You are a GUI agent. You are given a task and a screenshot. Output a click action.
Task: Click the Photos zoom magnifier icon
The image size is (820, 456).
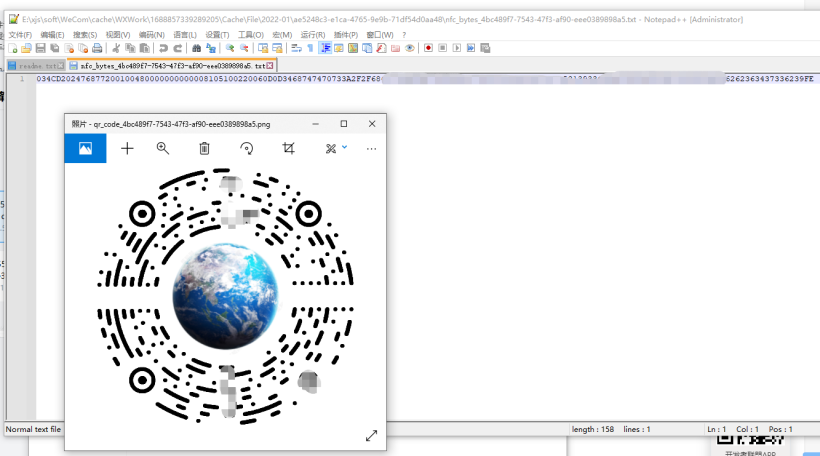[x=163, y=149]
